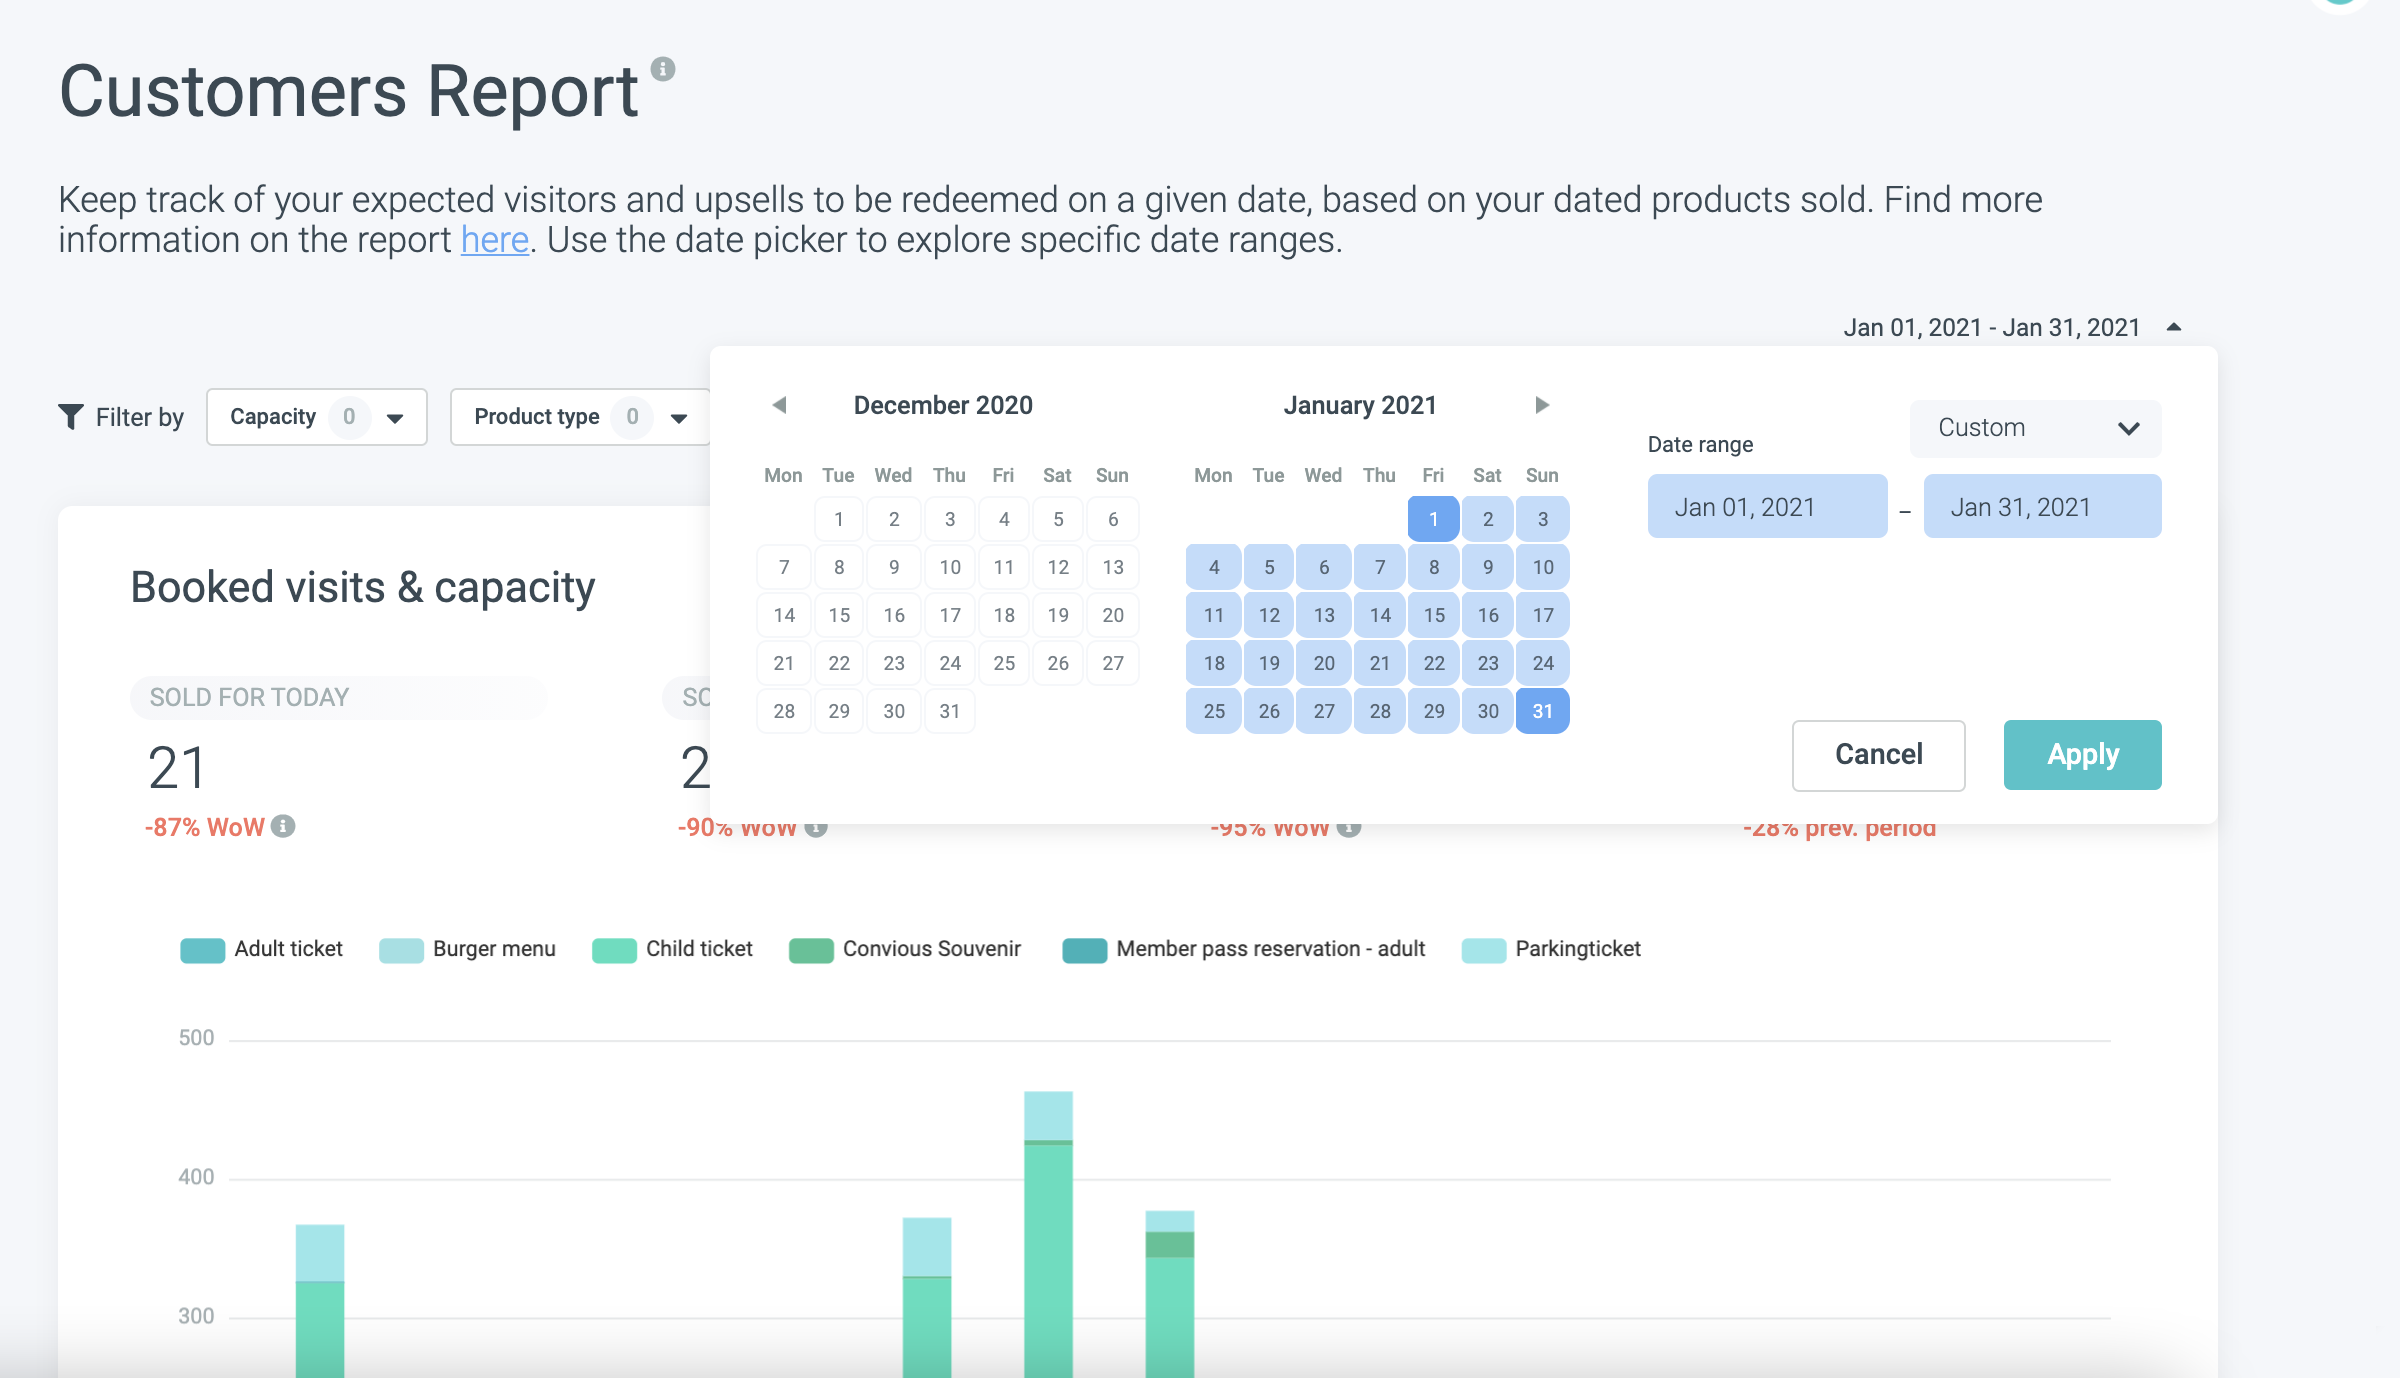Select January 15 in the calendar
Screen dimensions: 2400x1378
tap(1433, 615)
